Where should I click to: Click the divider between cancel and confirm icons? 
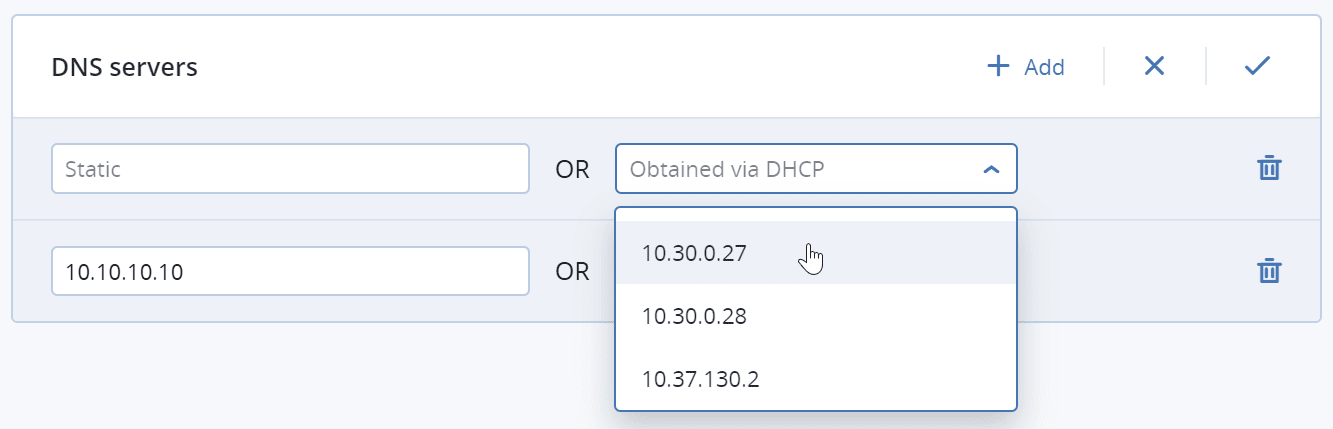click(1206, 67)
